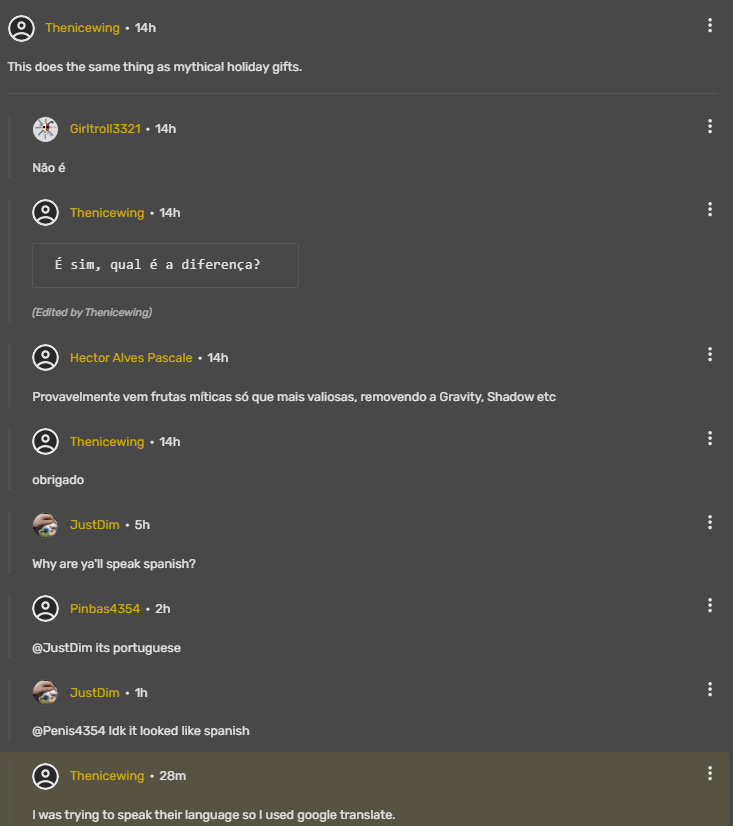Click Thenicewing's avatar on the top comment
This screenshot has height=826, width=733.
point(21,28)
